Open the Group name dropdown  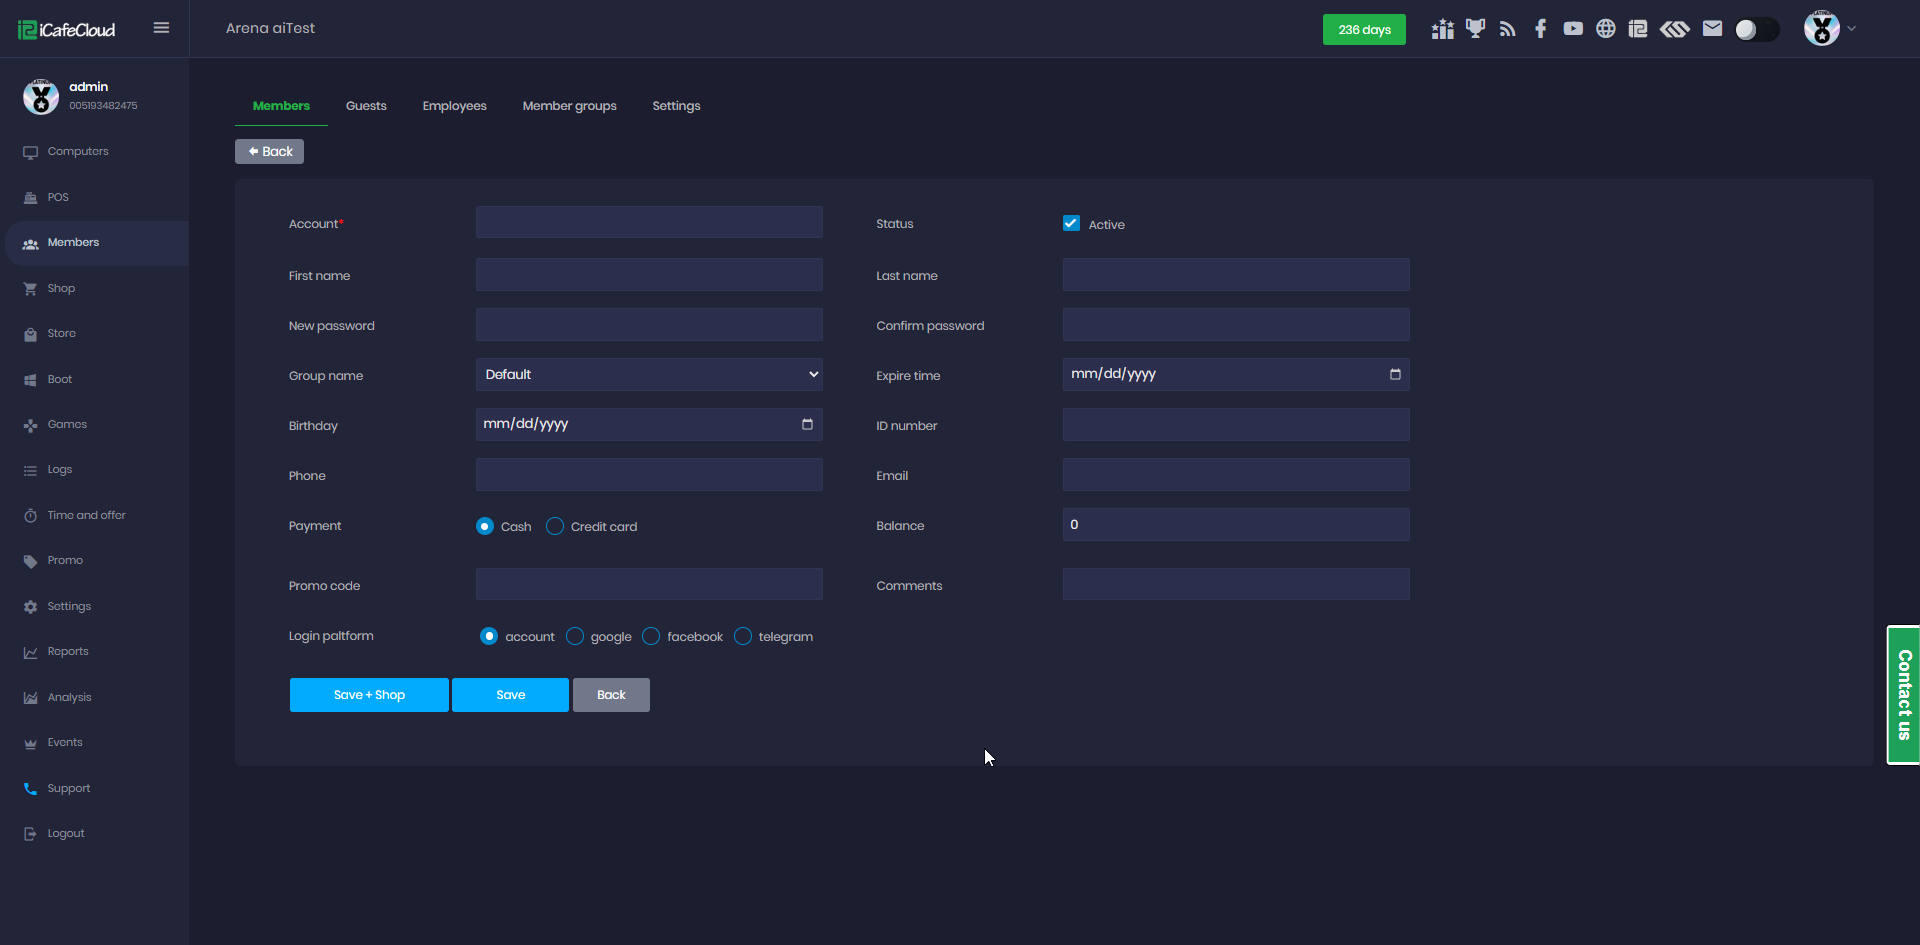[649, 374]
